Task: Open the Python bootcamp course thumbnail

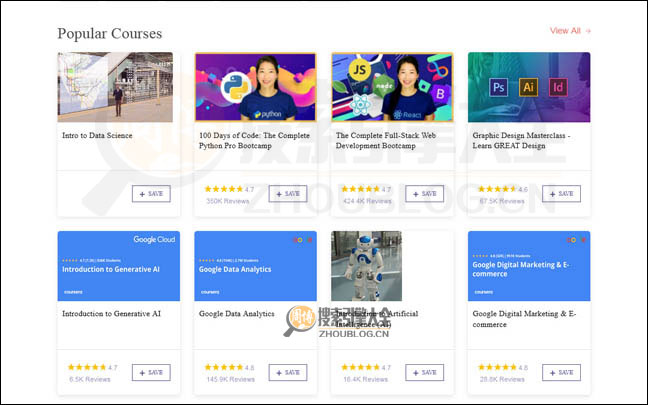Action: [255, 87]
